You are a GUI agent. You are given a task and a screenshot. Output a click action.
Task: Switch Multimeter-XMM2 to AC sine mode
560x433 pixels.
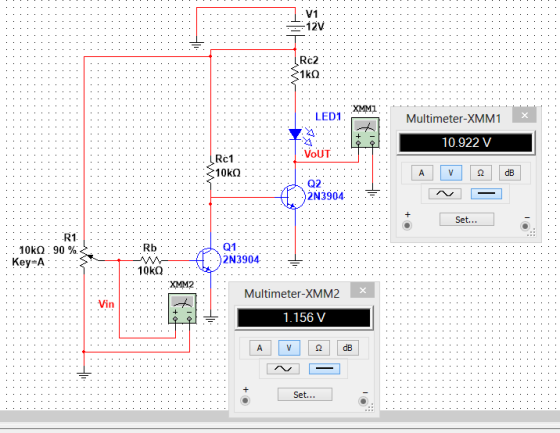(x=283, y=369)
